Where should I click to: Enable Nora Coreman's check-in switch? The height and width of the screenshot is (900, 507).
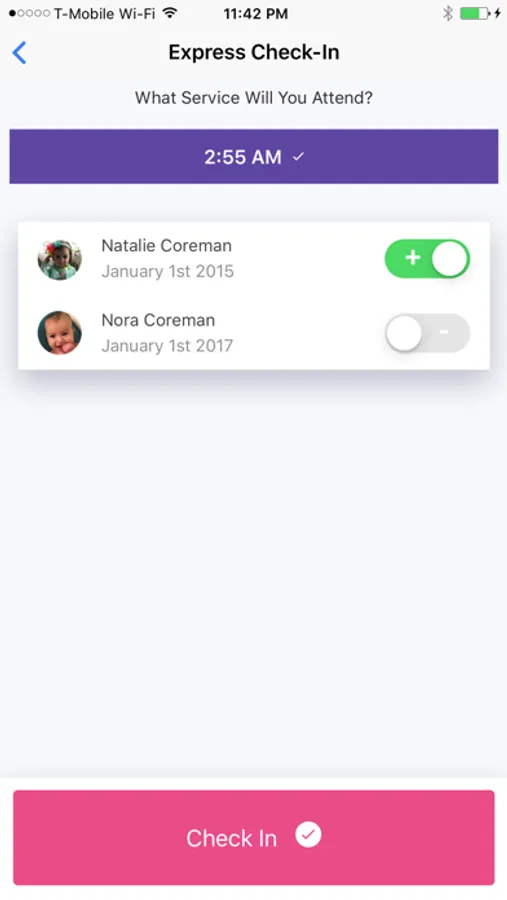tap(427, 333)
